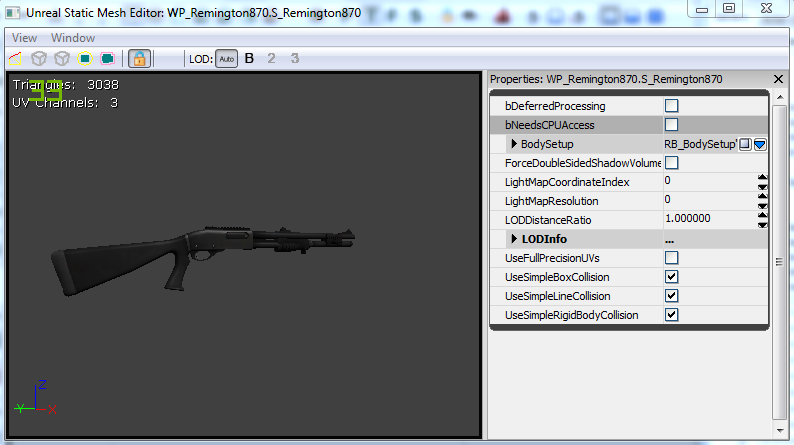This screenshot has width=794, height=445.
Task: Maximize the Static Mesh Editor window
Action: click(729, 8)
